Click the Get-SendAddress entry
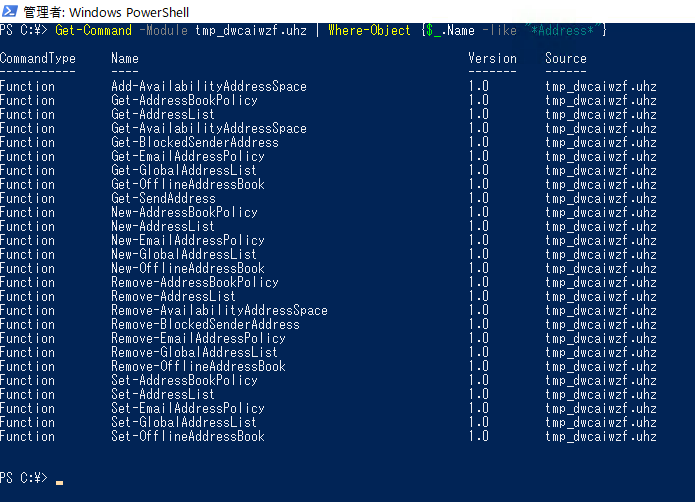 pos(163,198)
